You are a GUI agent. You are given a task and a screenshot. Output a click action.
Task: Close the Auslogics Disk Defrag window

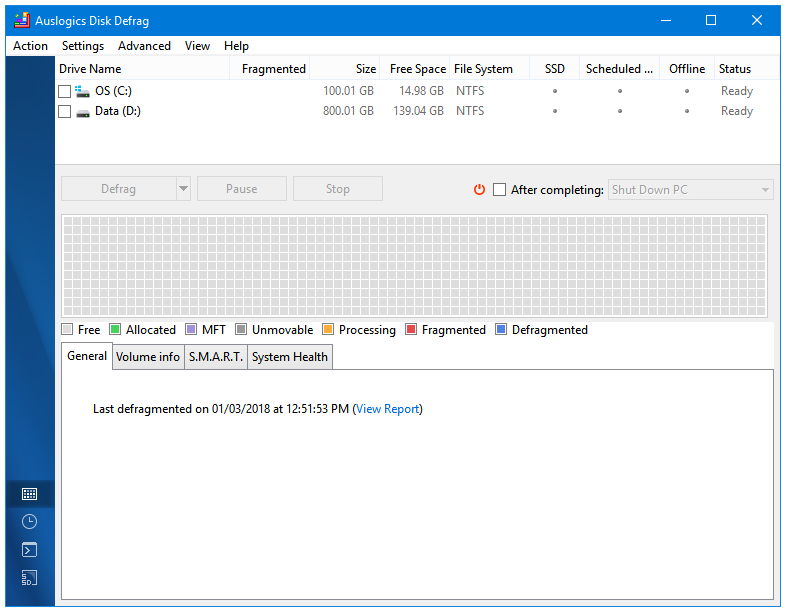click(x=757, y=21)
